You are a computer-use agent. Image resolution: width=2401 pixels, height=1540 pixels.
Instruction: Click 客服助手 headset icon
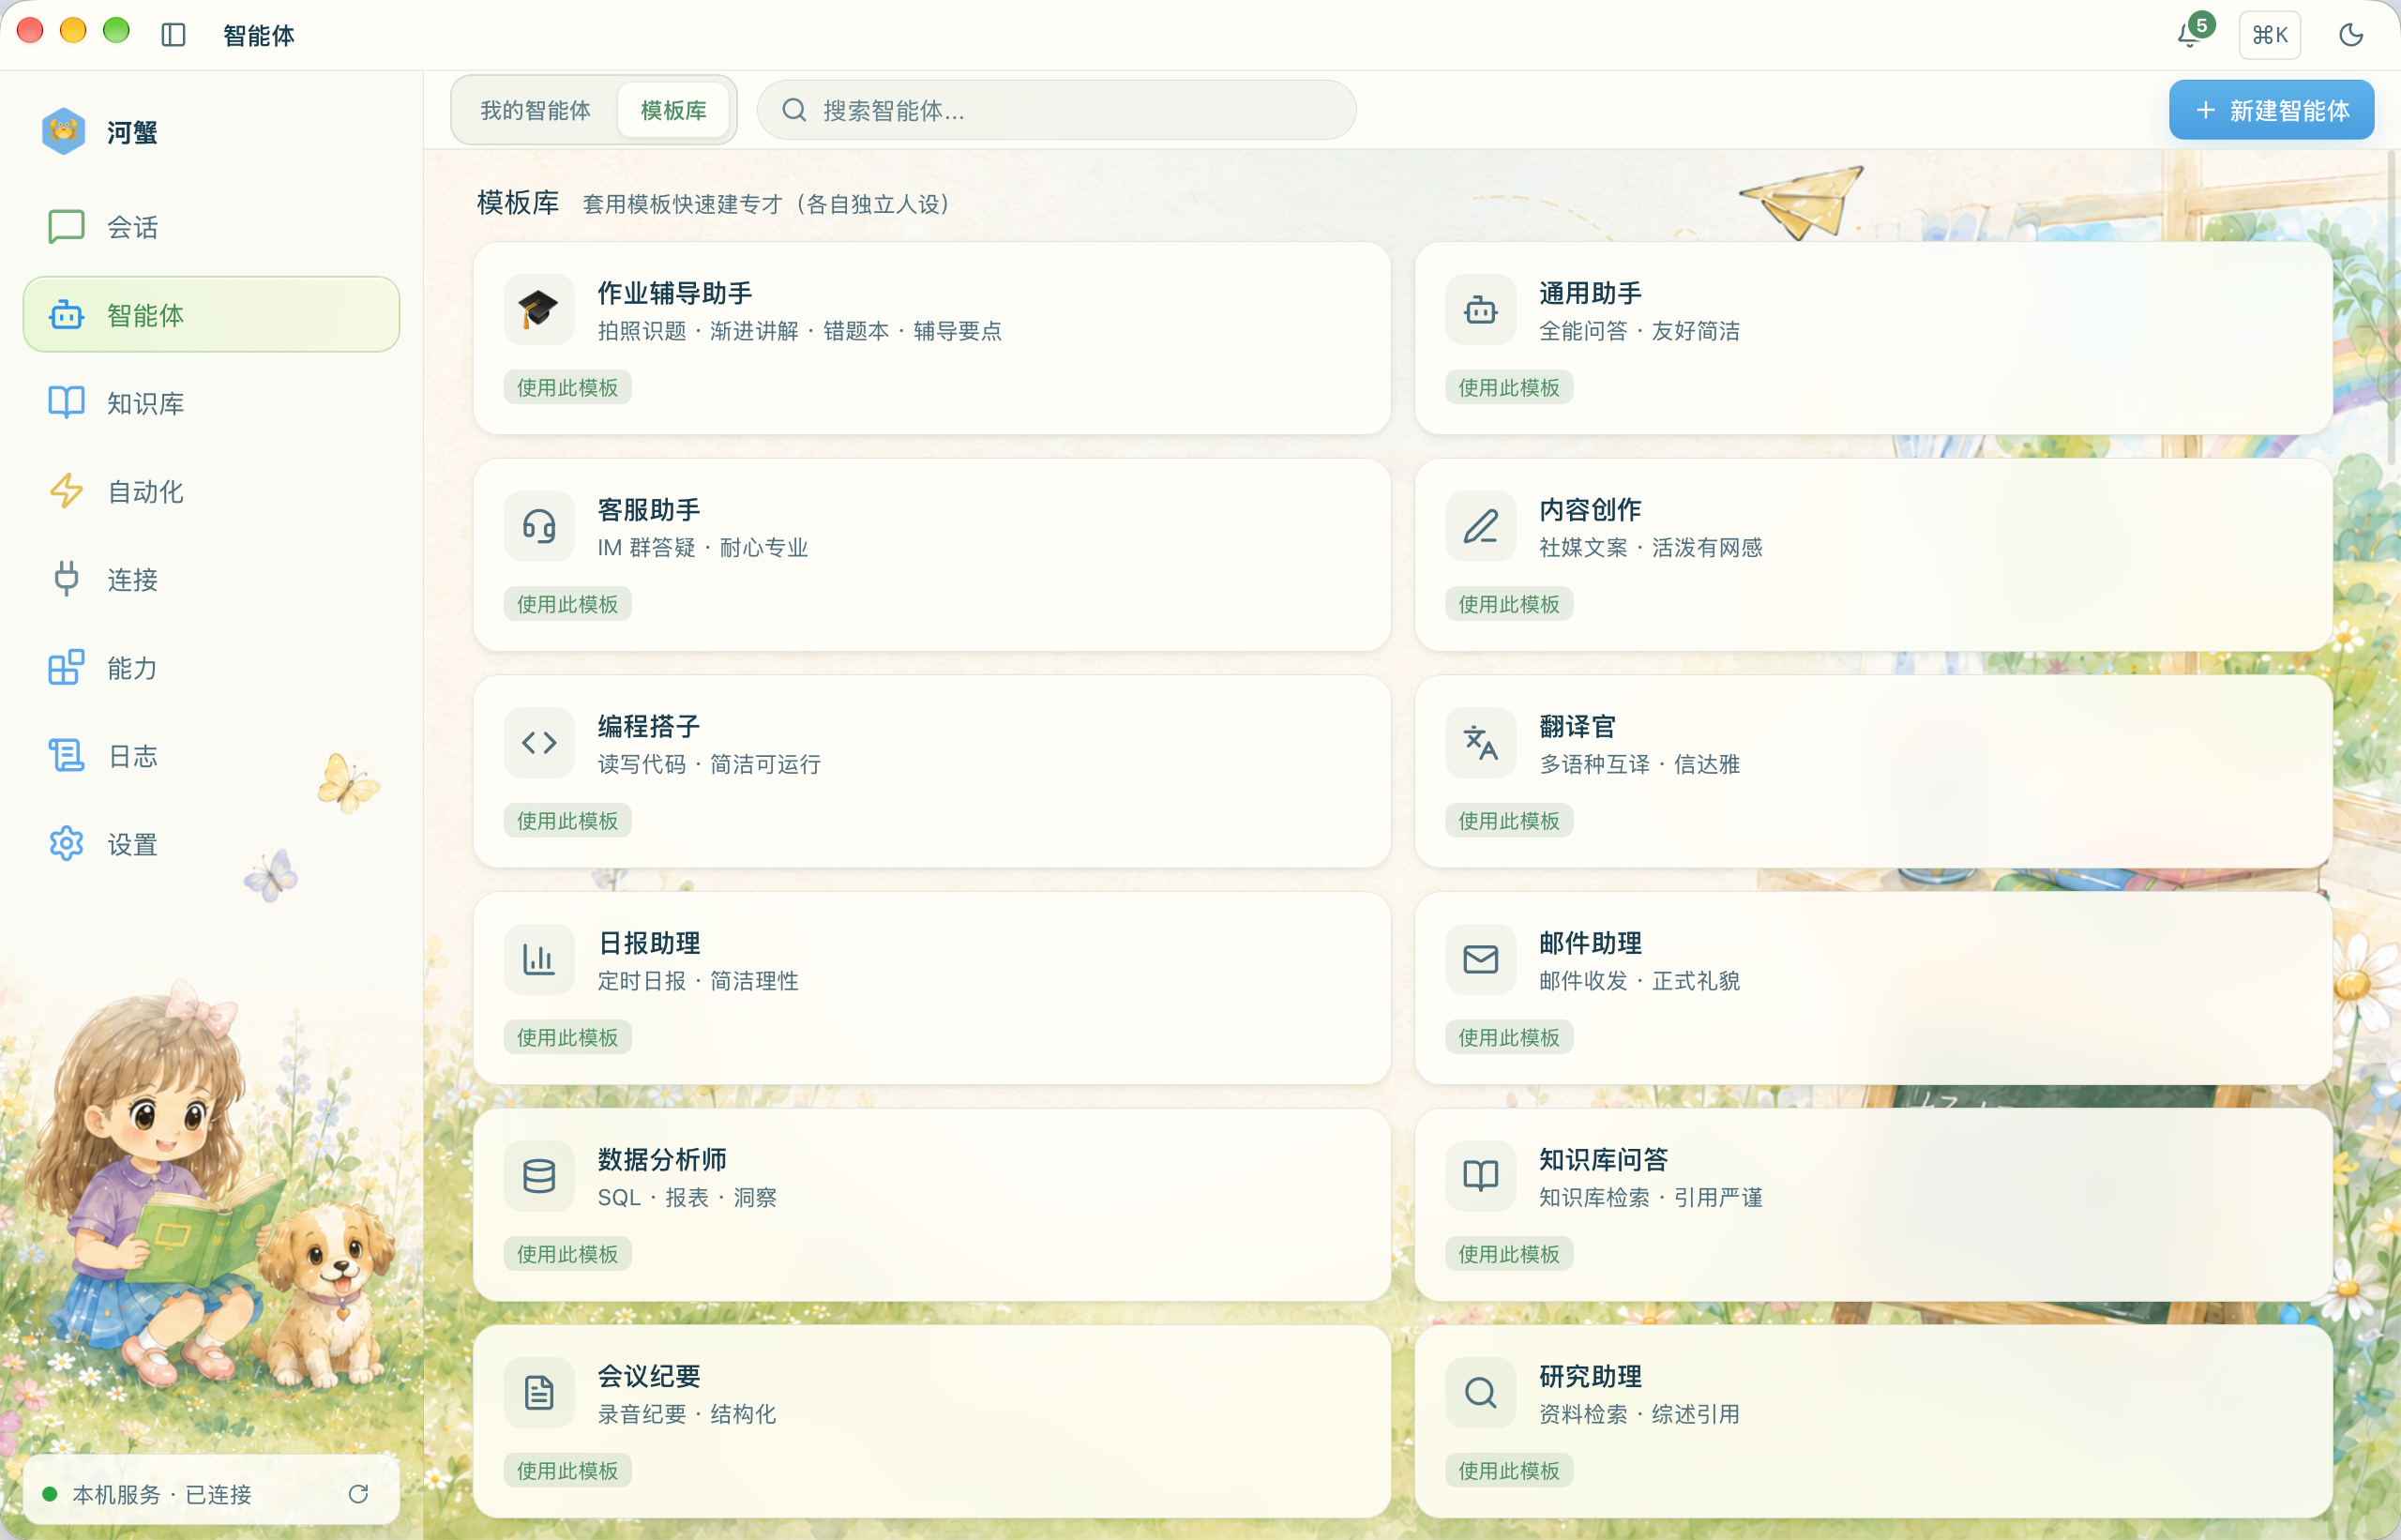(x=539, y=526)
